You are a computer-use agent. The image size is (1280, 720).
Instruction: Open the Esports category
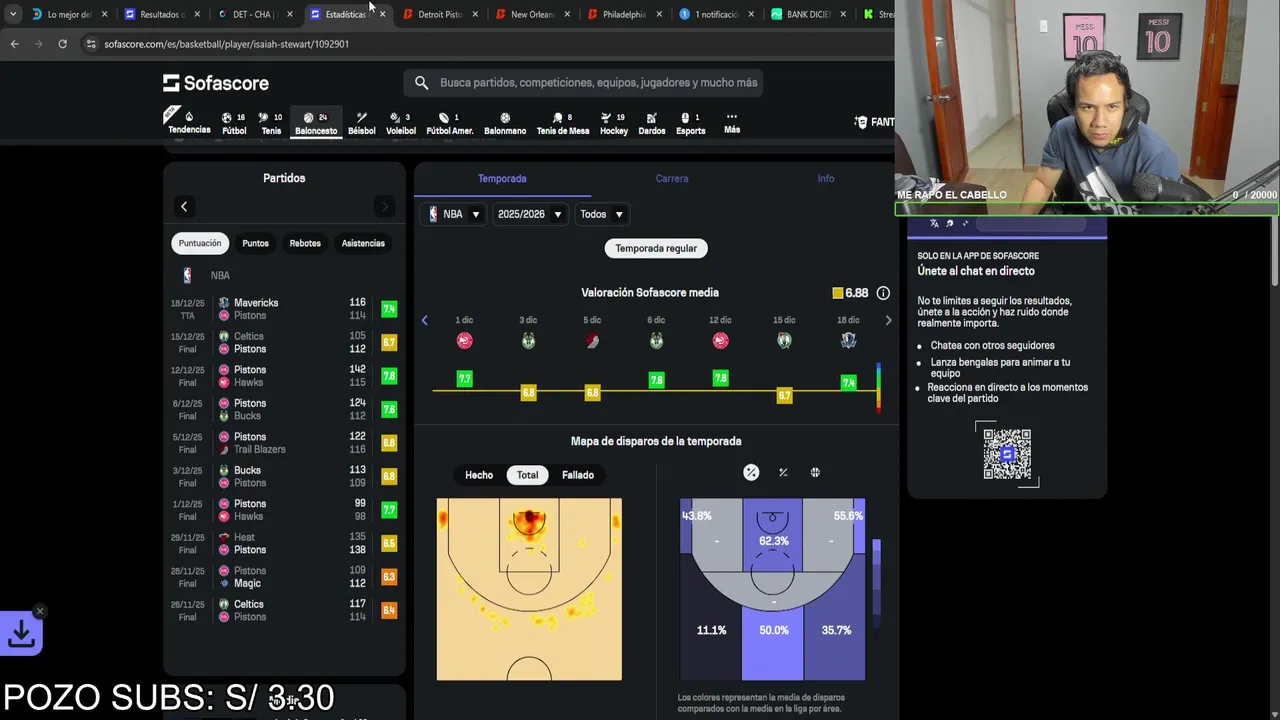click(x=690, y=123)
